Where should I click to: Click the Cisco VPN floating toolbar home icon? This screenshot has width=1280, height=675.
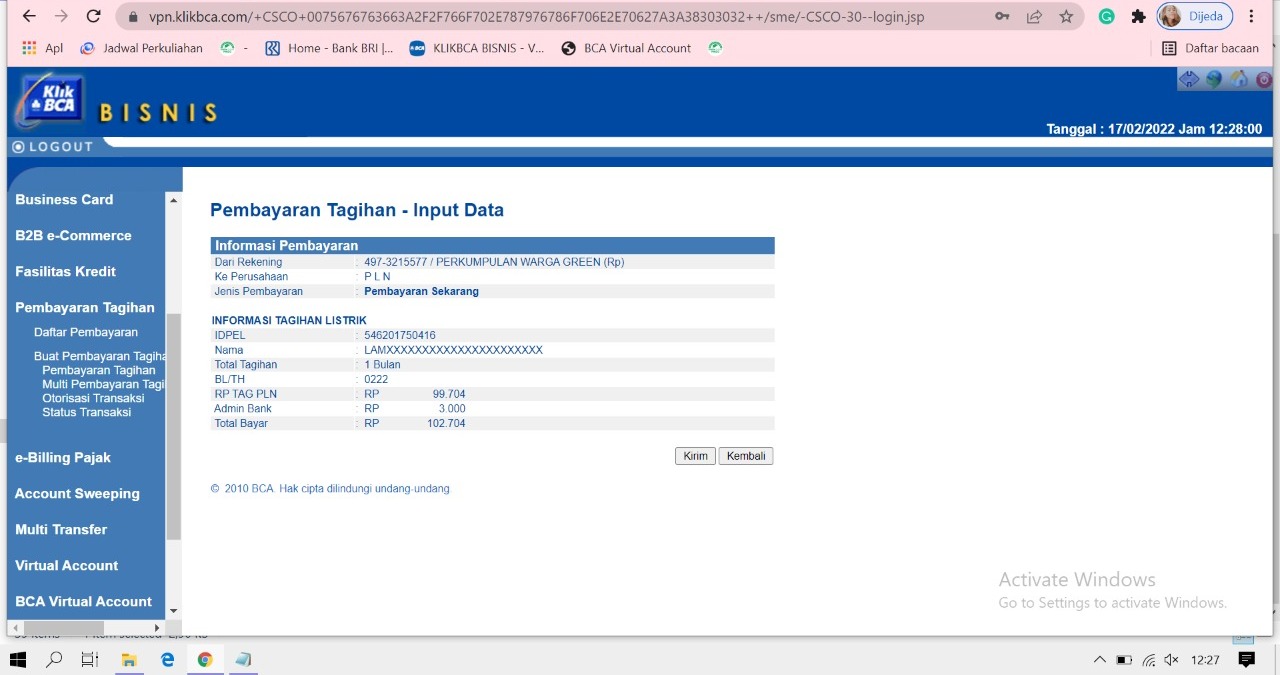(x=1239, y=80)
